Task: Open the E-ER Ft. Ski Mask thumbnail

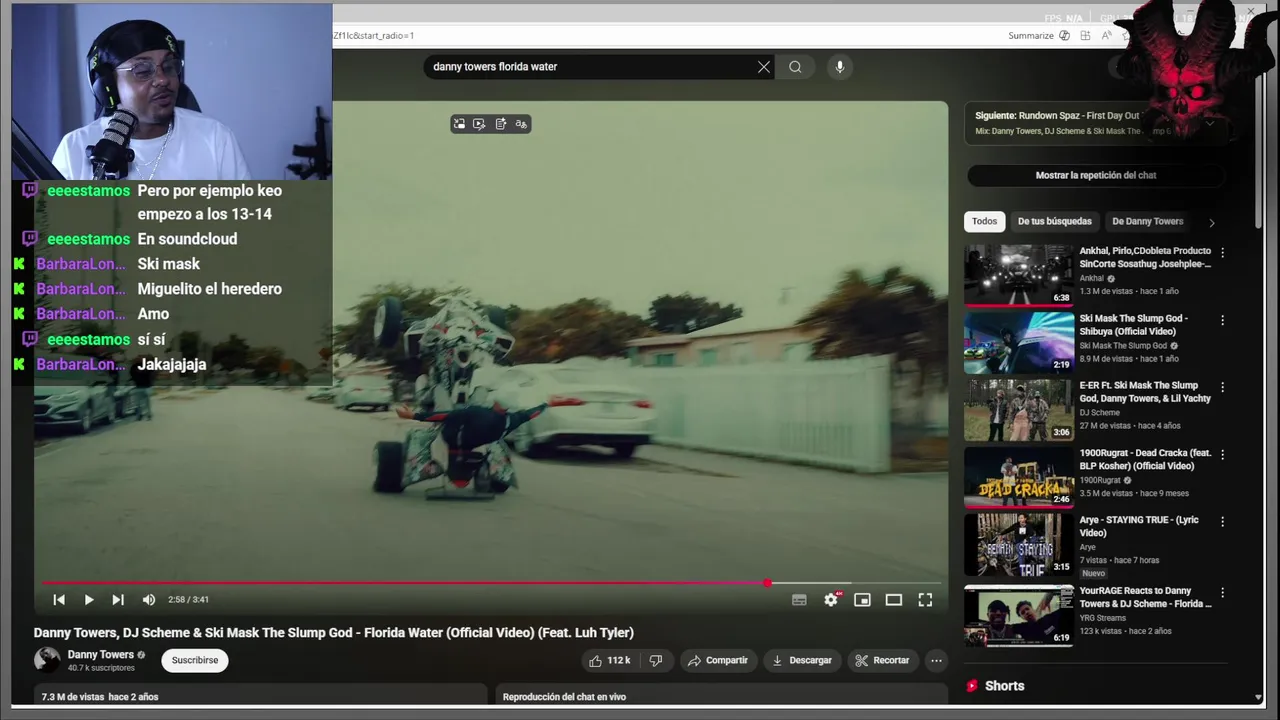Action: [1018, 409]
